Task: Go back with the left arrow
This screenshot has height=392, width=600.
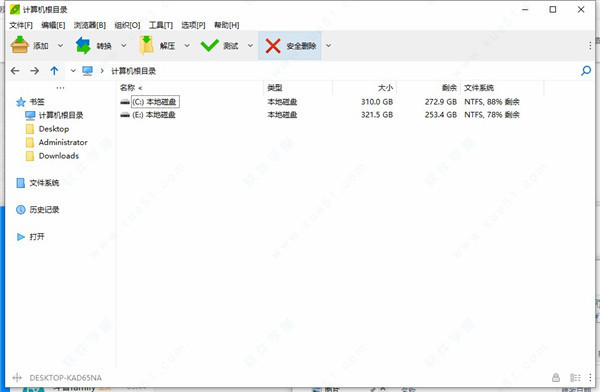Action: click(15, 71)
